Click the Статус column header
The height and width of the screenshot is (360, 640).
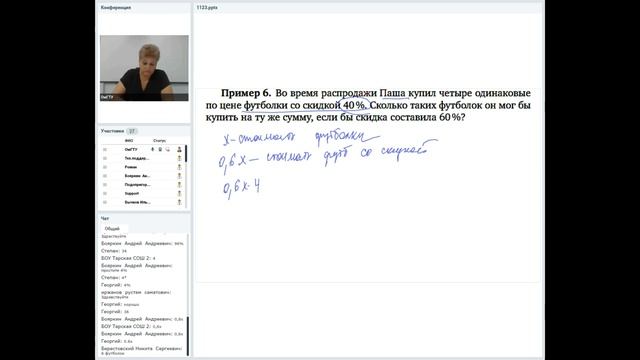159,141
